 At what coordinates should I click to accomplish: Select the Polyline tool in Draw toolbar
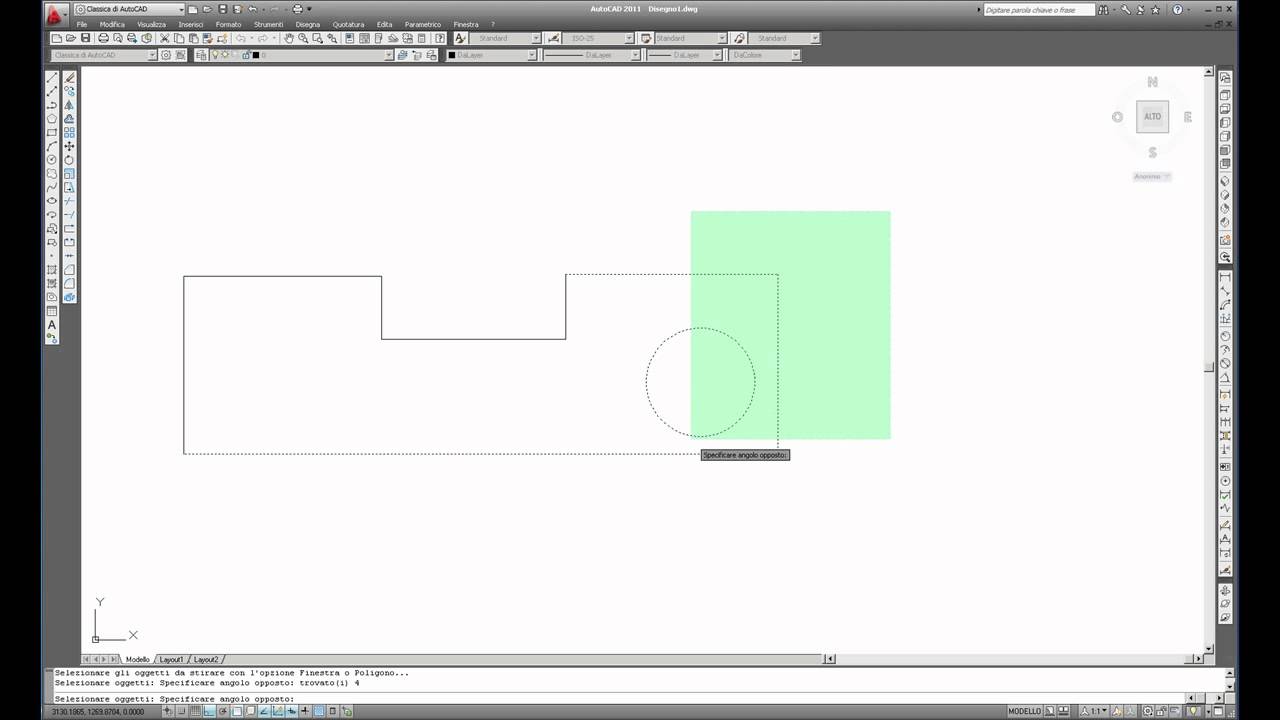coord(52,105)
